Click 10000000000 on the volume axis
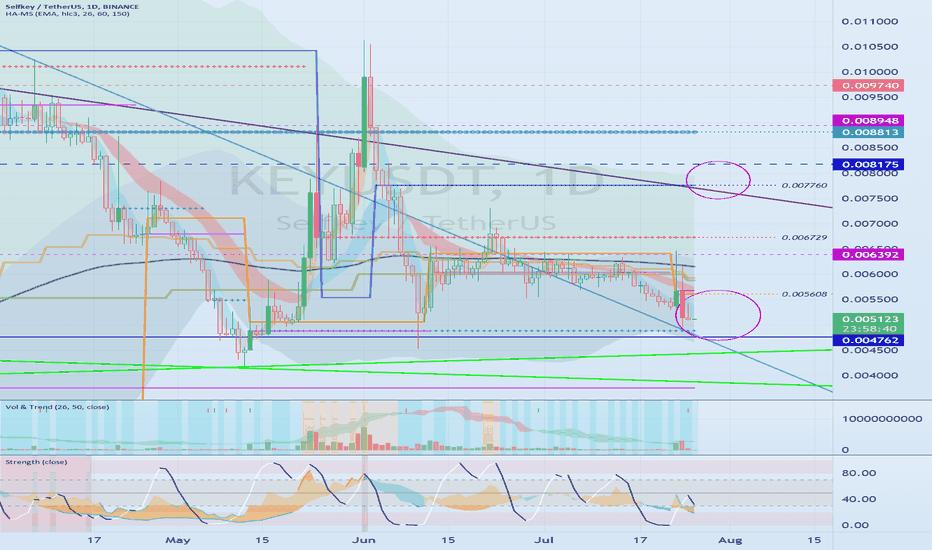Image resolution: width=932 pixels, height=550 pixels. pos(882,419)
